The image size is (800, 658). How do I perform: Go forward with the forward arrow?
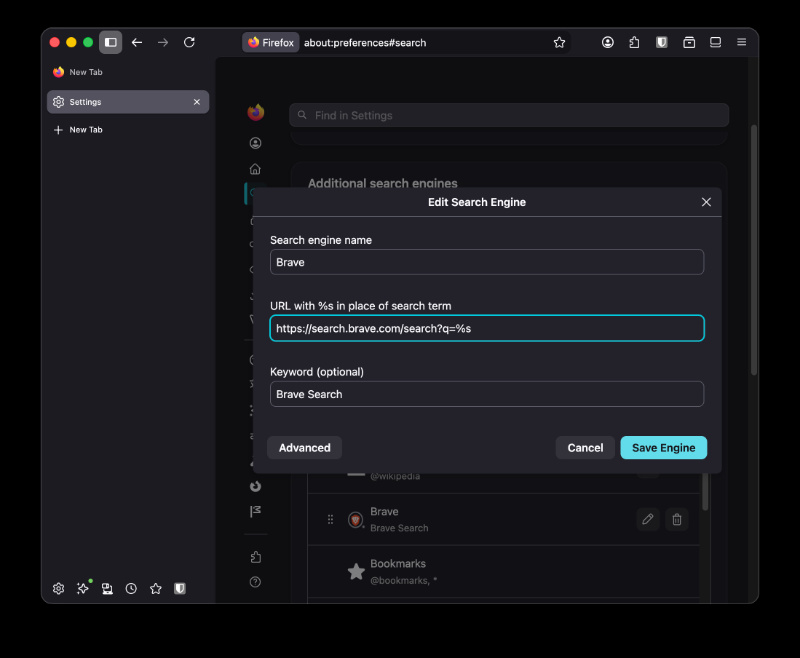pos(163,42)
